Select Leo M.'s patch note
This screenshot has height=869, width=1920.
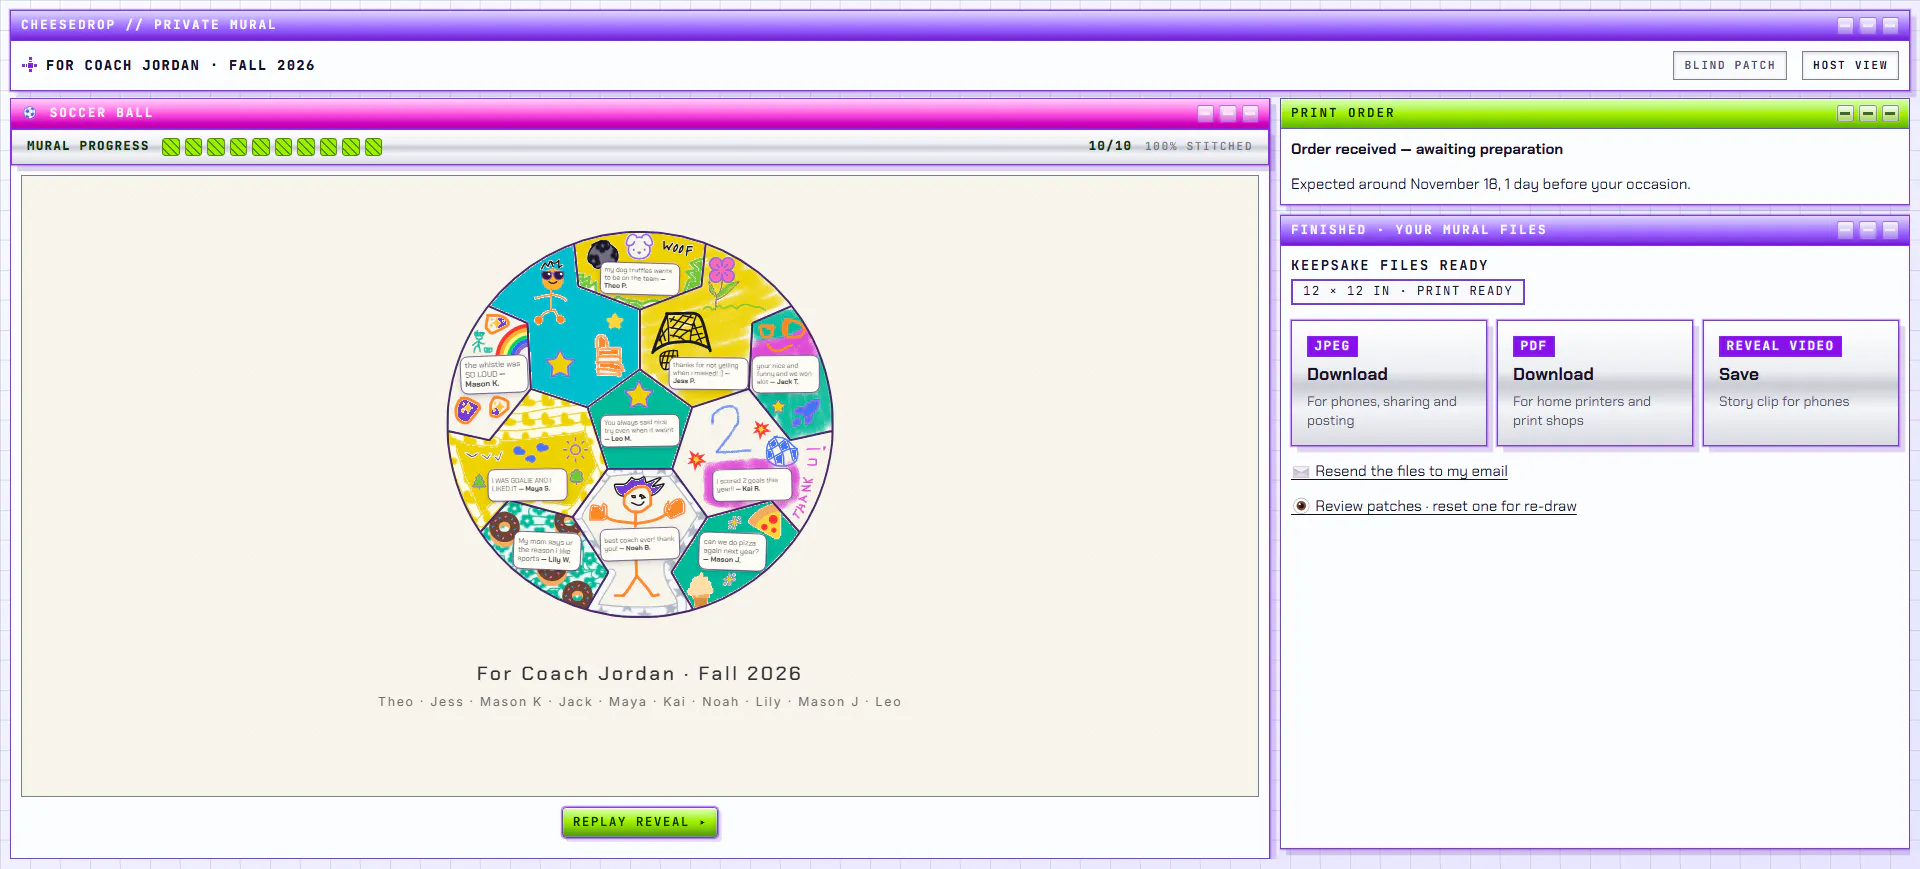click(640, 430)
